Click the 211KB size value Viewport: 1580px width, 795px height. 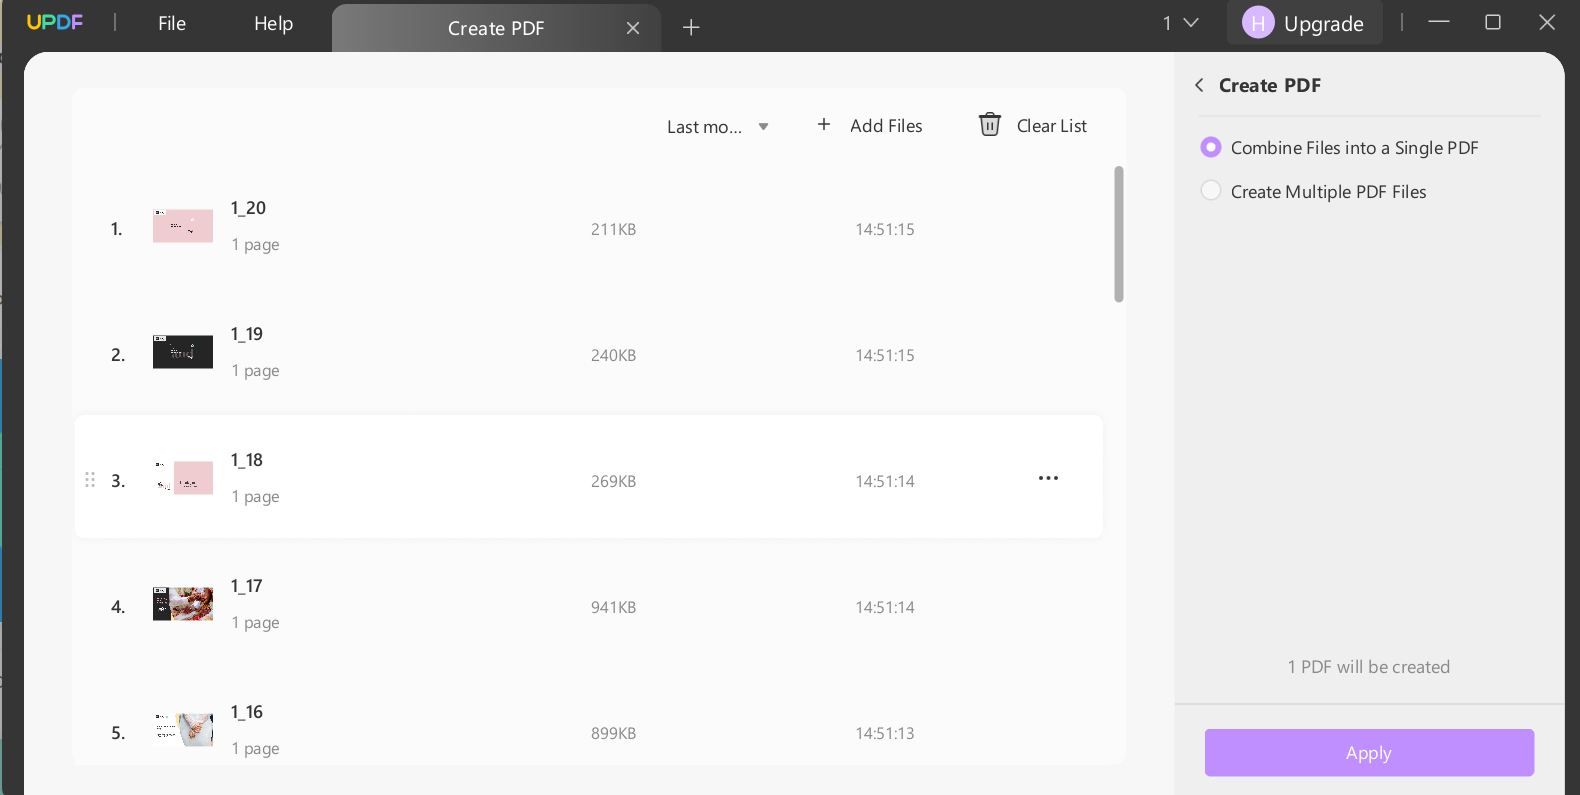[x=613, y=229]
